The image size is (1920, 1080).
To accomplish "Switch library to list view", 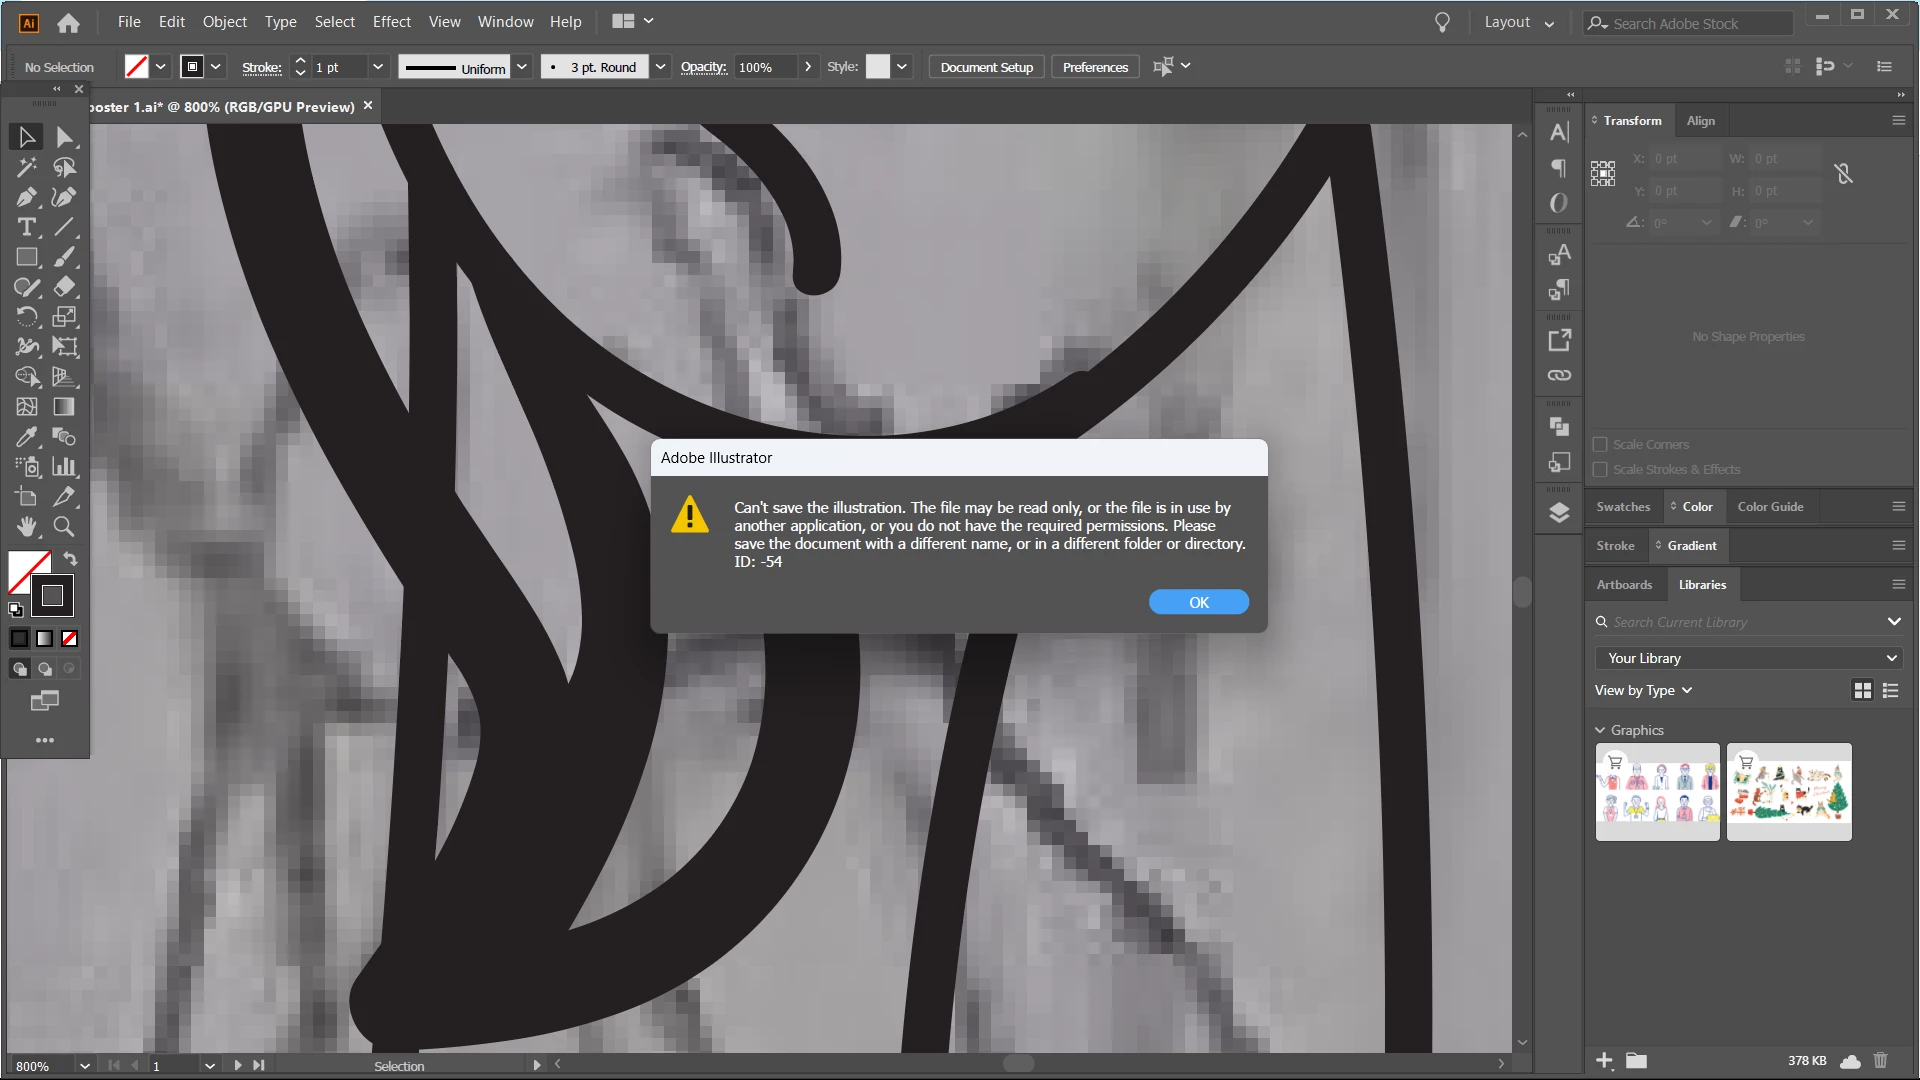I will (x=1890, y=691).
